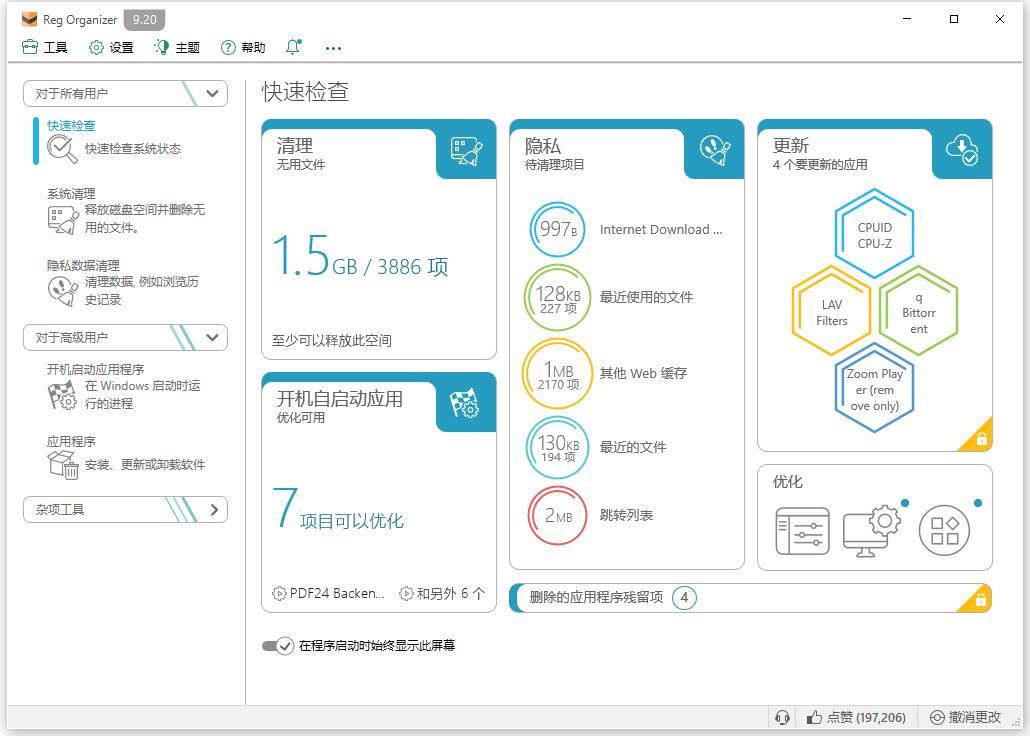Open the settings sliders optimization icon

click(x=801, y=531)
